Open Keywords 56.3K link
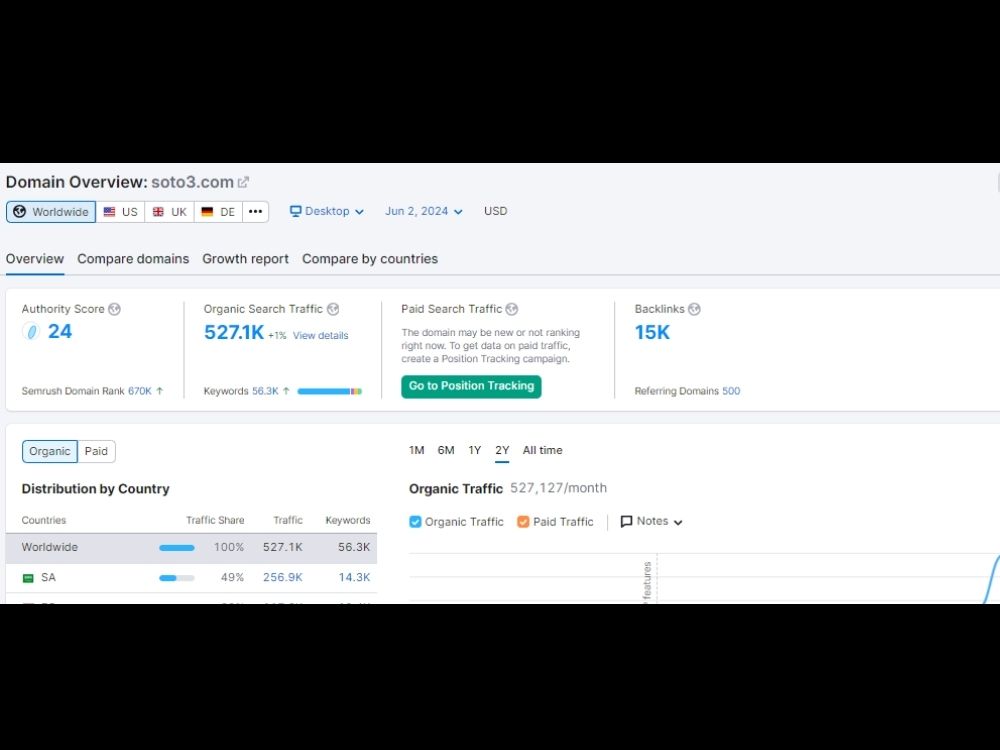The image size is (1000, 750). click(265, 391)
